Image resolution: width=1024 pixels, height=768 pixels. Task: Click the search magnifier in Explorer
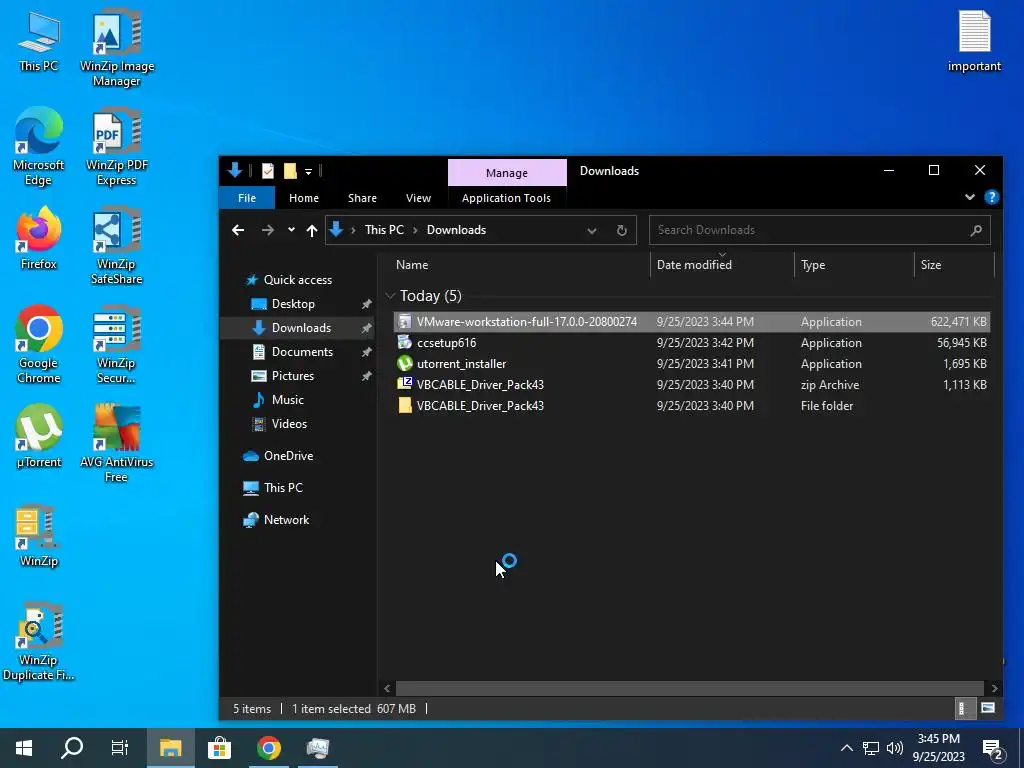(x=976, y=230)
